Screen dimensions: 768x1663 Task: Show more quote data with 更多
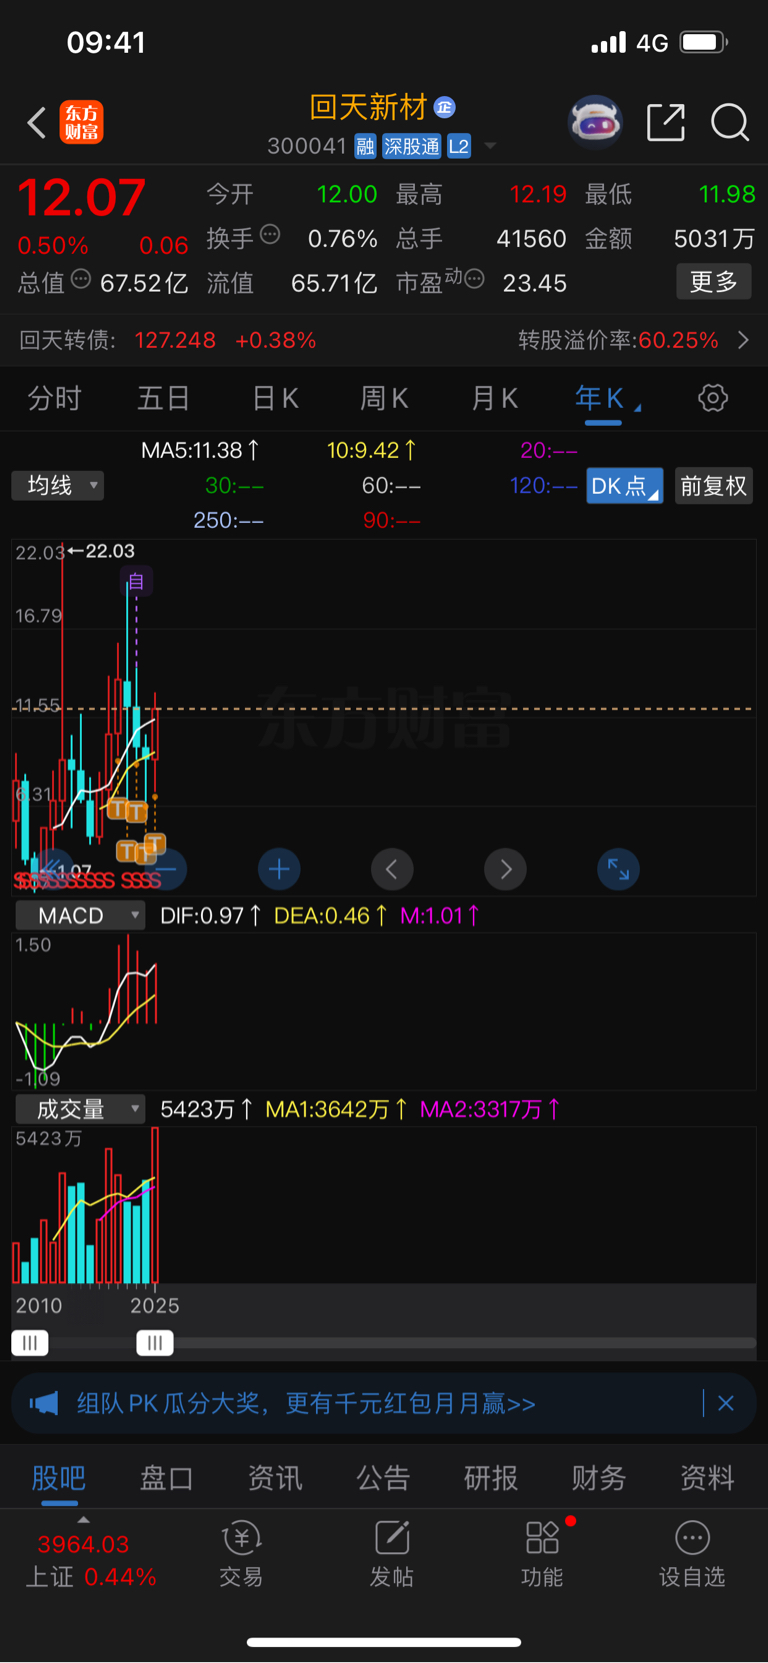pyautogui.click(x=714, y=282)
